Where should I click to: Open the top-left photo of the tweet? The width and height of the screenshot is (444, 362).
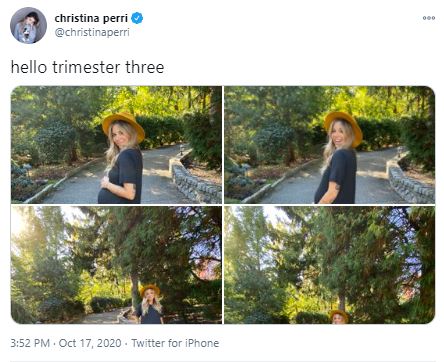tap(116, 145)
